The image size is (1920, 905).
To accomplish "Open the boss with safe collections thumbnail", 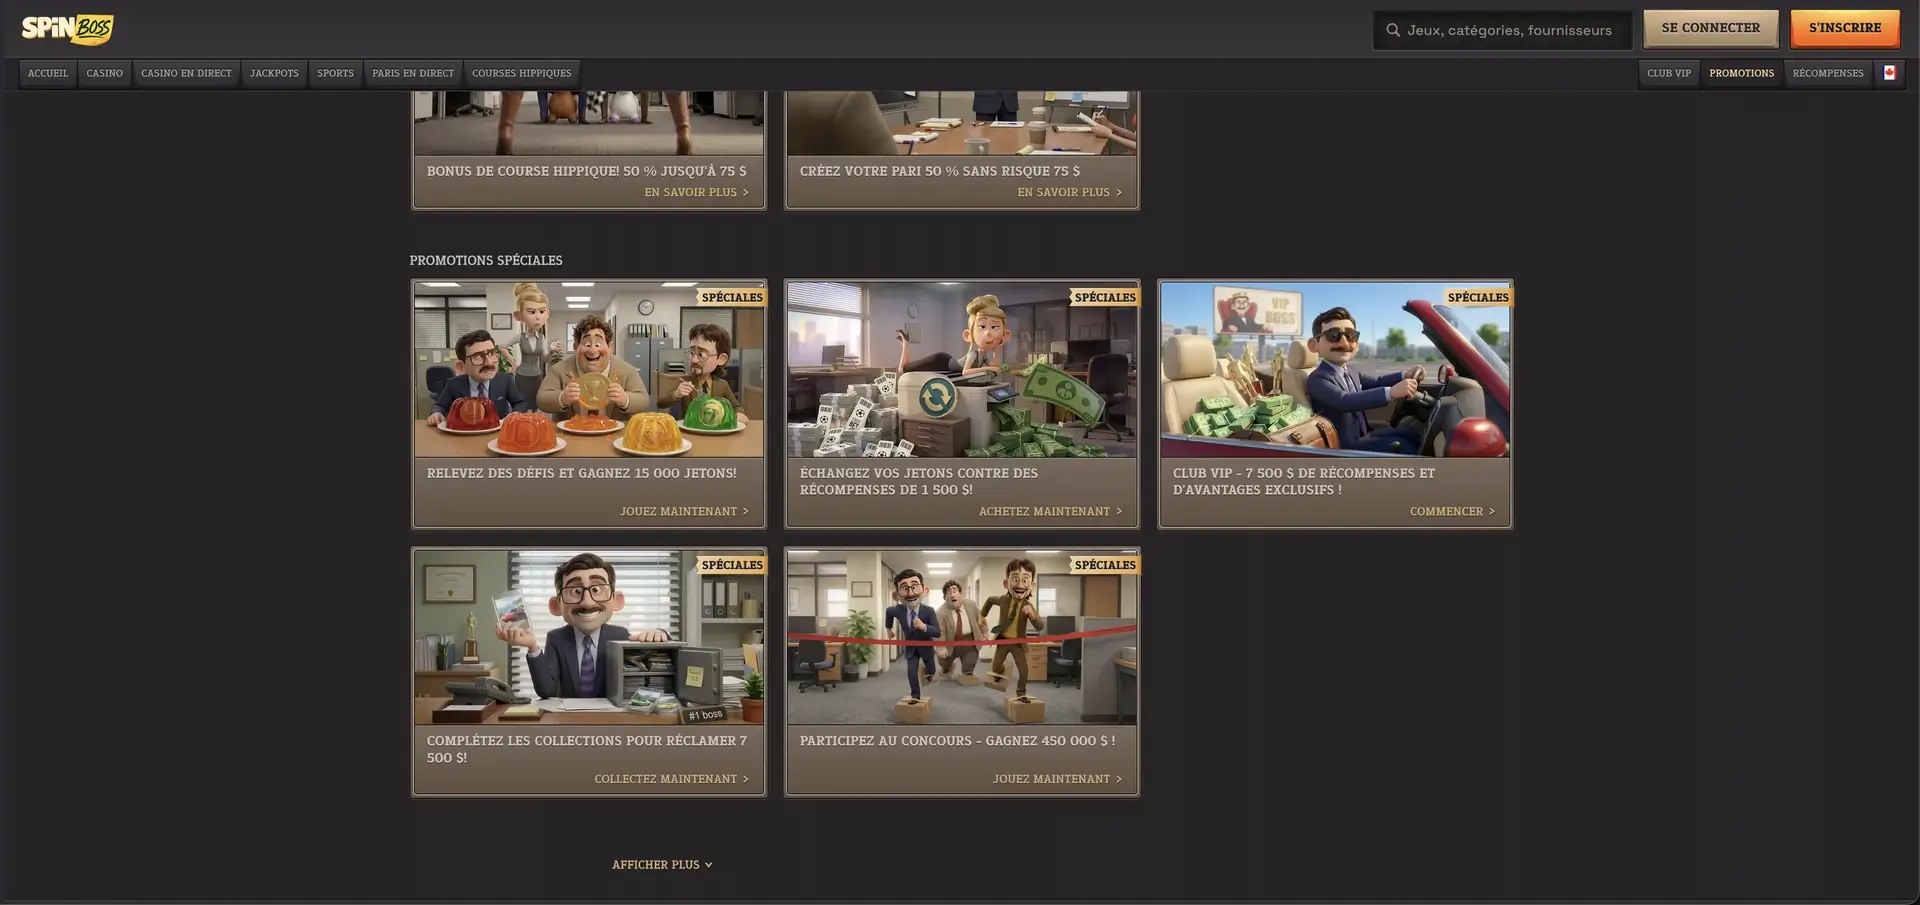I will [x=589, y=638].
